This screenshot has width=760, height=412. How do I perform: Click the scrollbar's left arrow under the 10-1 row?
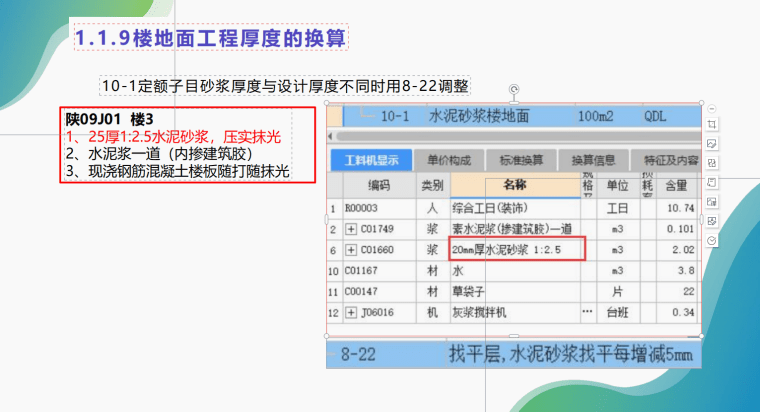coord(331,136)
